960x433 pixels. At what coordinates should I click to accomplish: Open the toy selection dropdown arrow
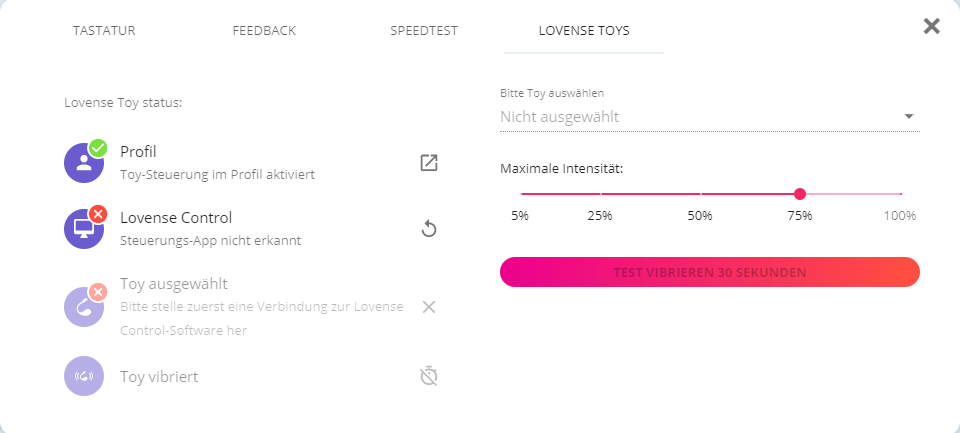point(909,117)
